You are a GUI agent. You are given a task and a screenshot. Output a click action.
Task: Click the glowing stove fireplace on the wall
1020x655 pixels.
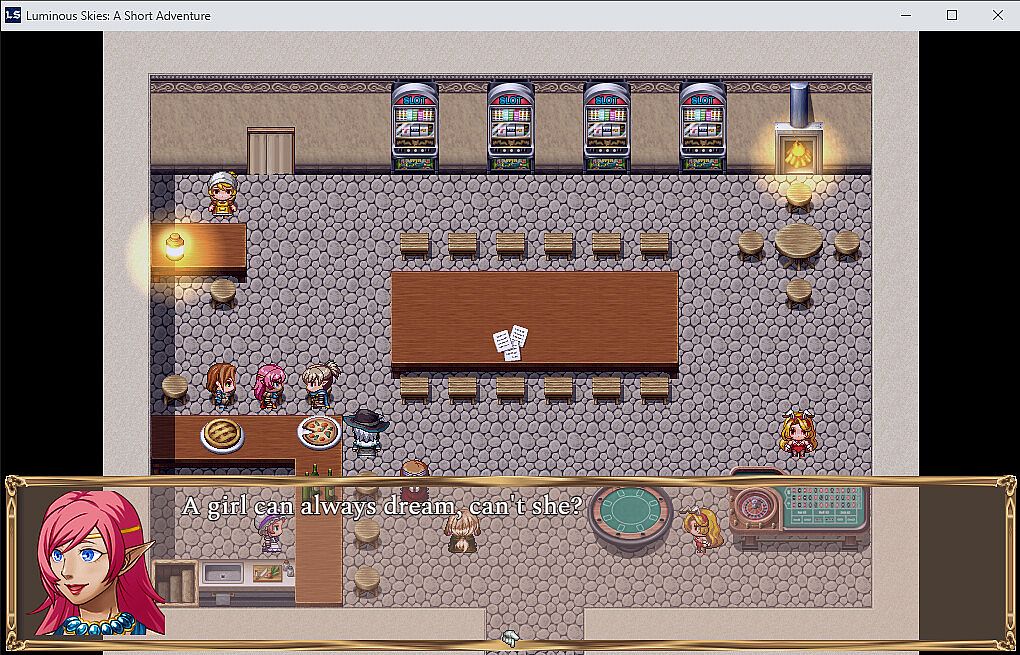tap(798, 149)
